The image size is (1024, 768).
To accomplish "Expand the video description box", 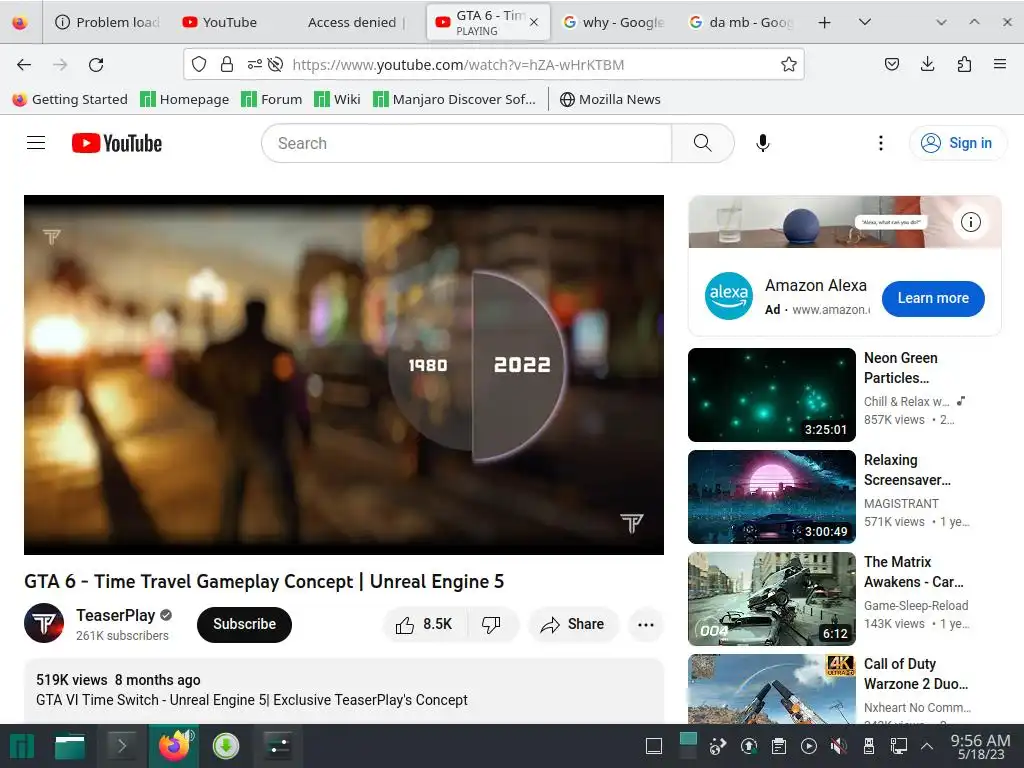I will tap(344, 690).
